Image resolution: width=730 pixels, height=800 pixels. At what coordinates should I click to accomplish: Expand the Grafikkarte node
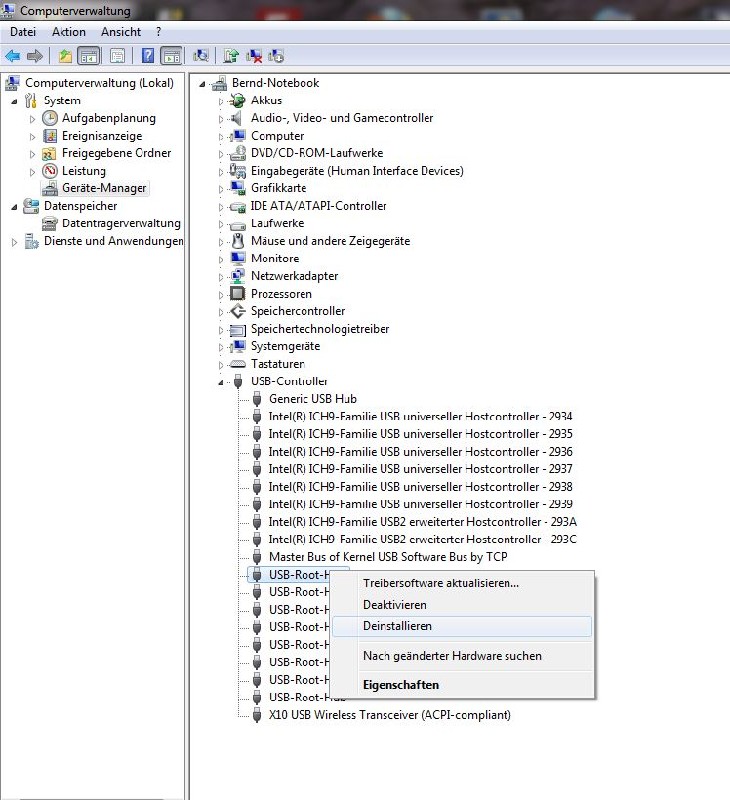click(221, 188)
